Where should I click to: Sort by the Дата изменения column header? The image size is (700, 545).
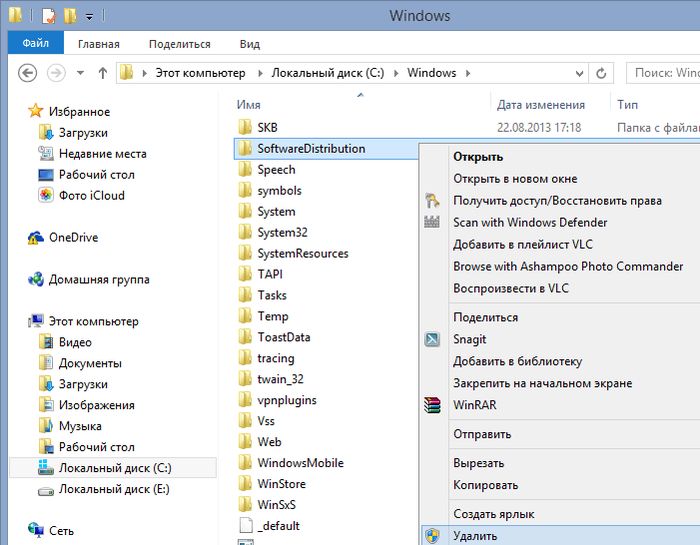pos(540,105)
